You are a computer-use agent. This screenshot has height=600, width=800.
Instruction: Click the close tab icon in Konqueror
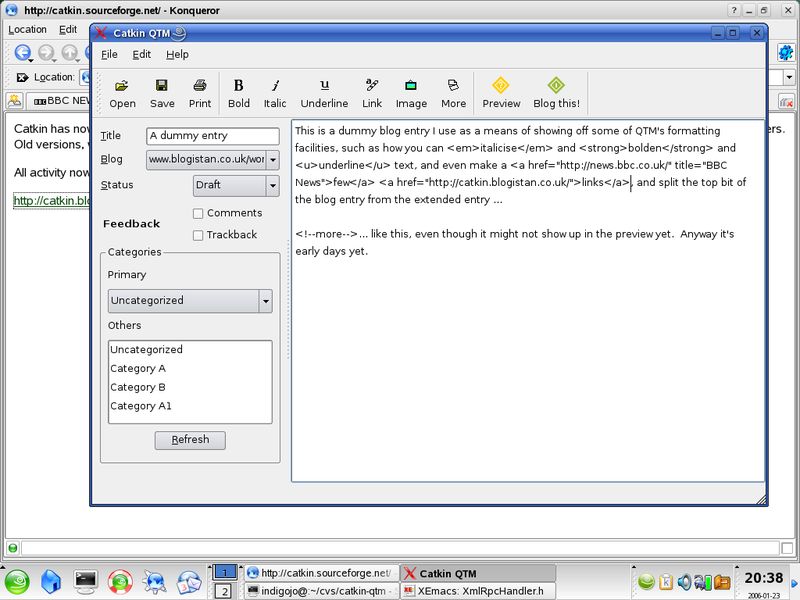pos(786,101)
